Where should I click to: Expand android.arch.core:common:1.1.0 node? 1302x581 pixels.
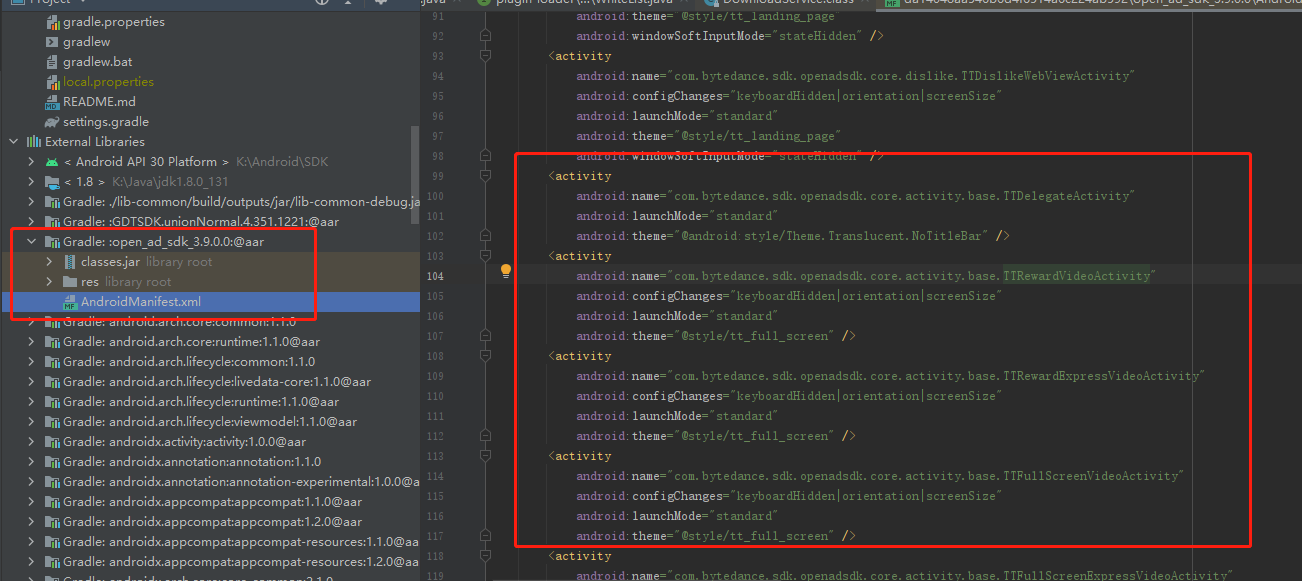[x=31, y=322]
